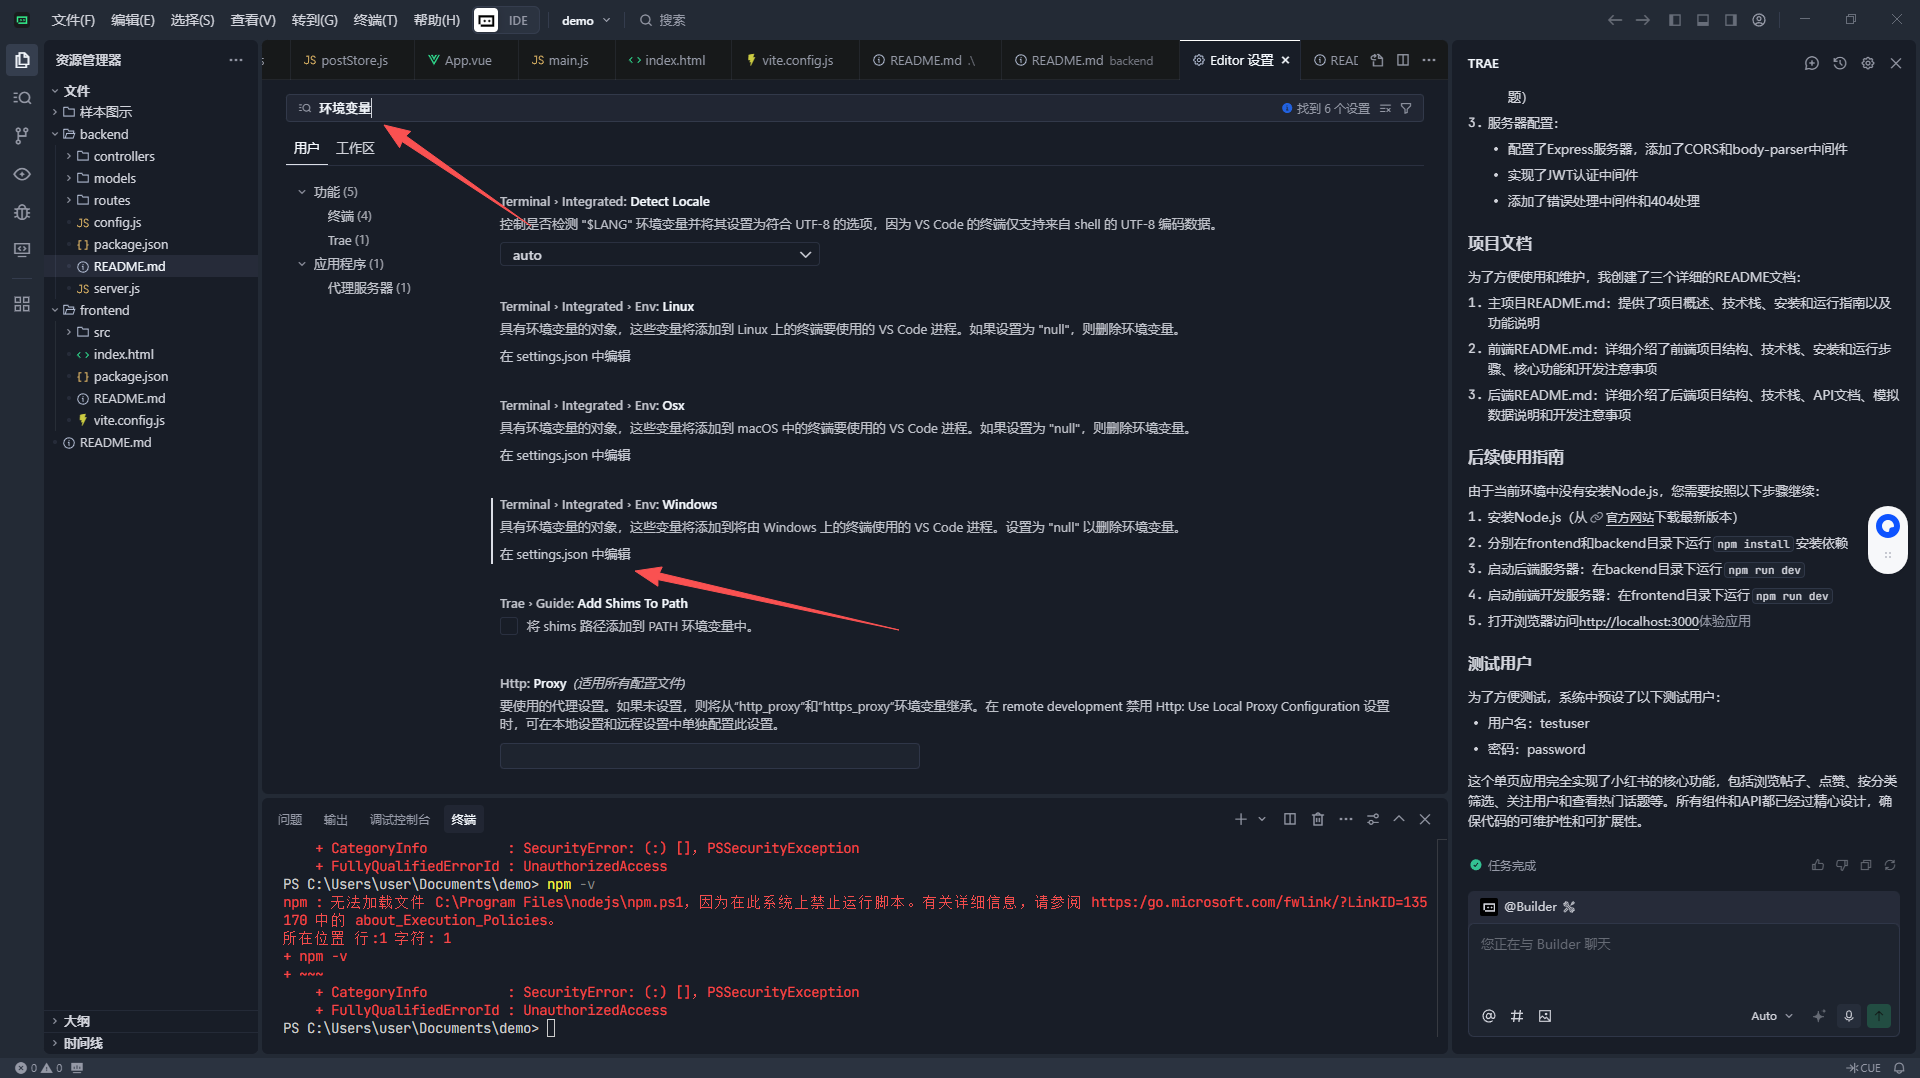Open the Run and Debug view
Viewport: 1920px width, 1078px height.
point(22,212)
